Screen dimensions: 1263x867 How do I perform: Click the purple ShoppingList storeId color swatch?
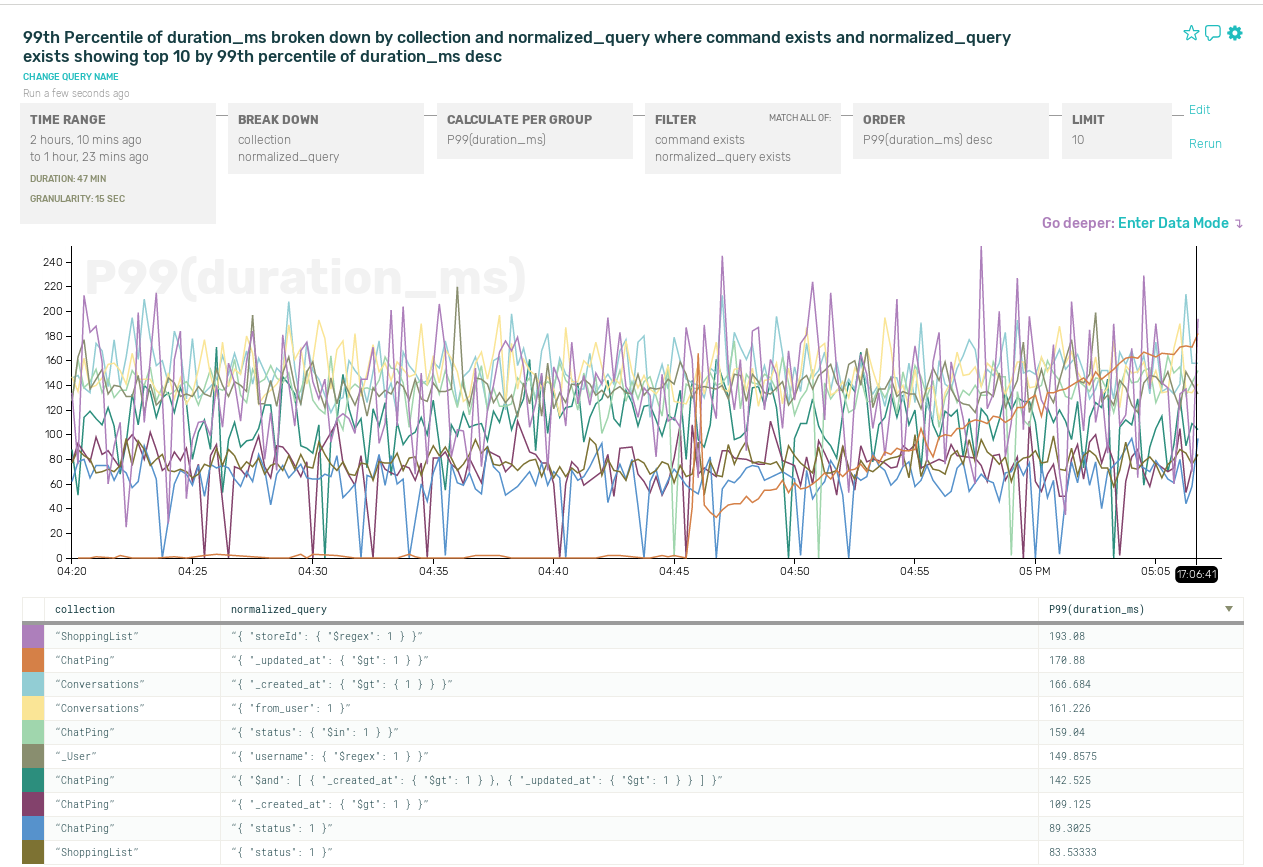pyautogui.click(x=33, y=636)
